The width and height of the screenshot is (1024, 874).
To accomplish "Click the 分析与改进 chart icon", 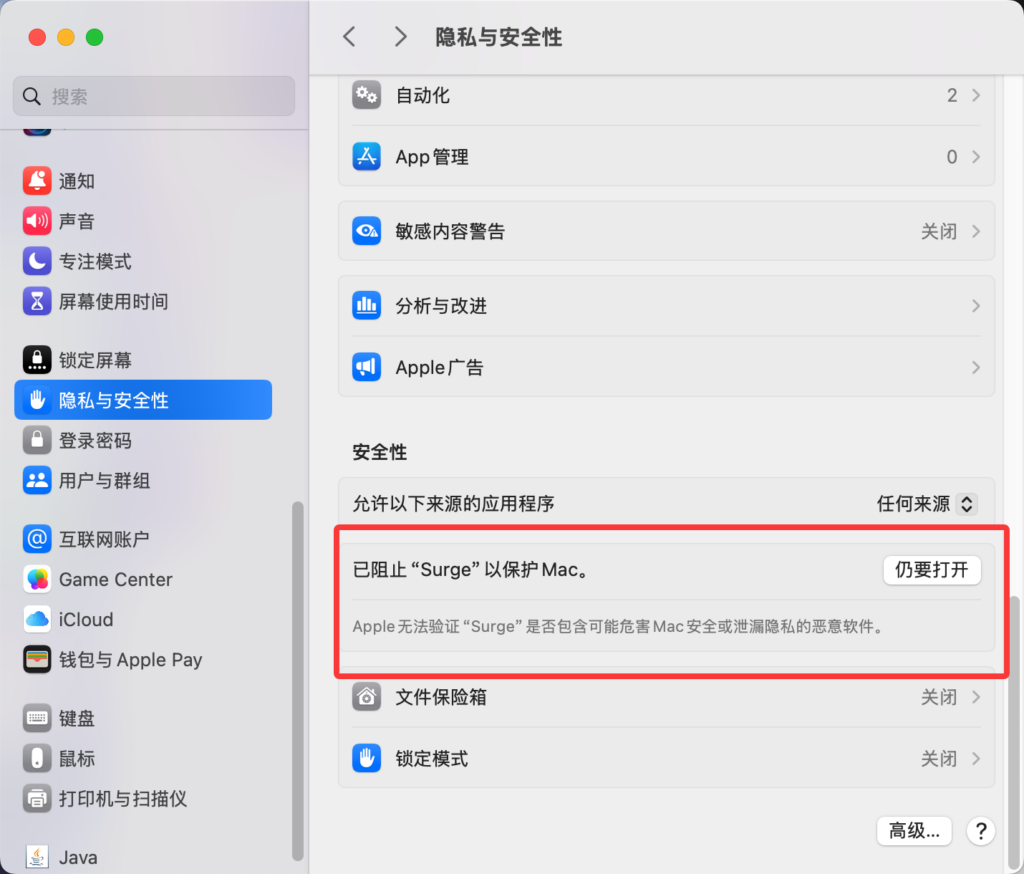I will coord(366,306).
